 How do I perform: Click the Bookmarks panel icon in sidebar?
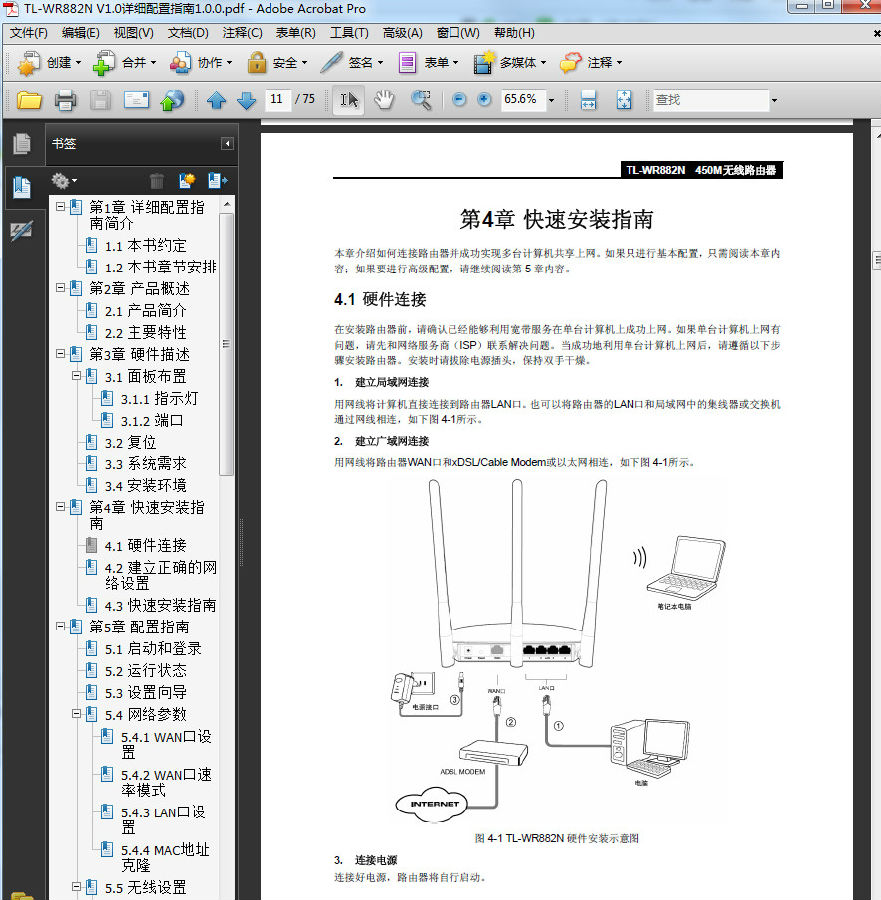[x=22, y=187]
